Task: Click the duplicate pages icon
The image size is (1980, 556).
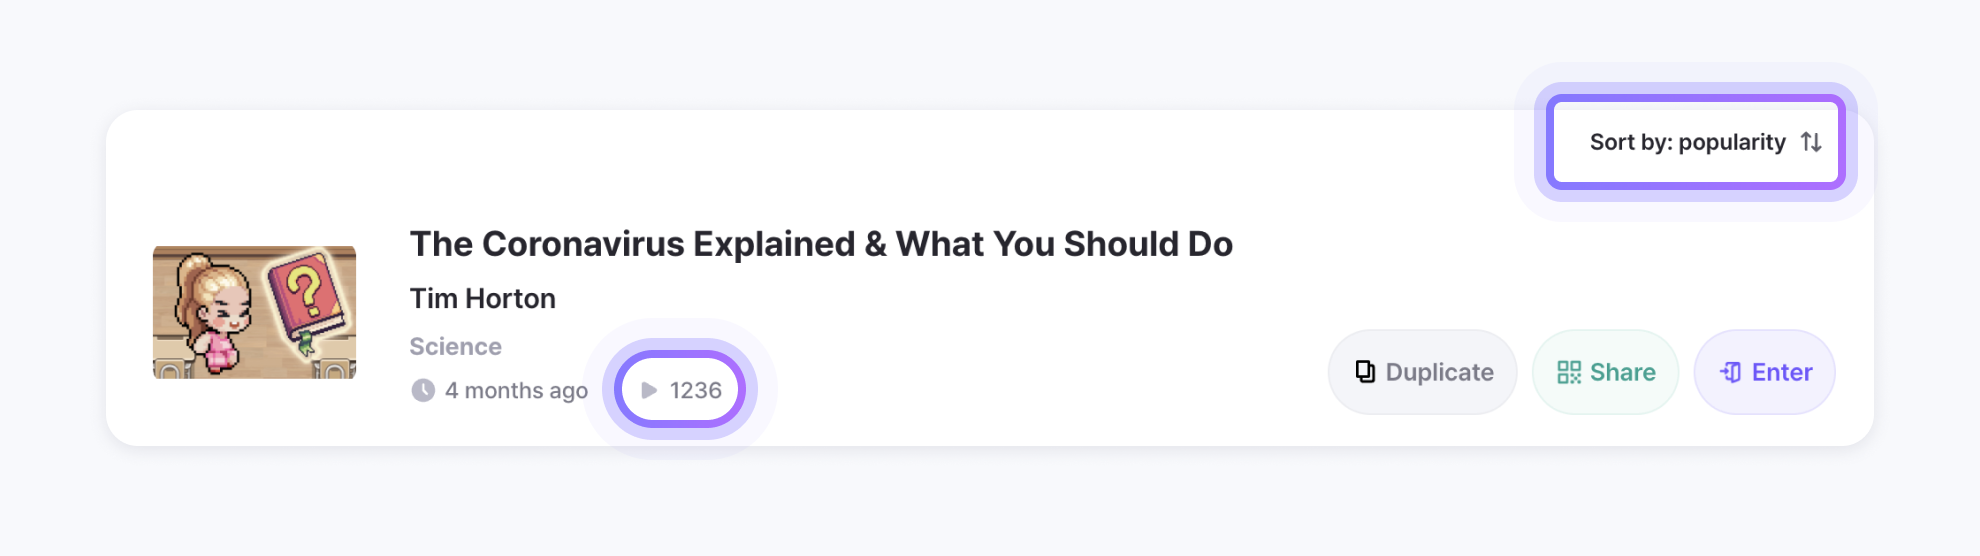Action: point(1365,372)
